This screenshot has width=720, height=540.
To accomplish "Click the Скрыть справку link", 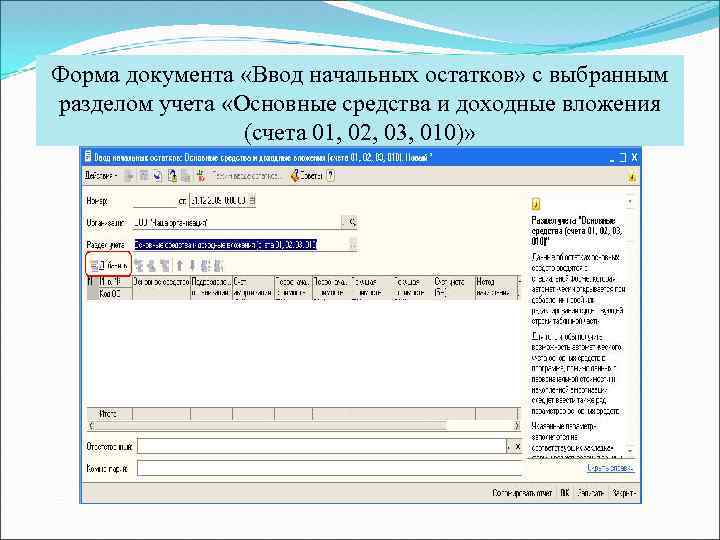I will coord(611,468).
